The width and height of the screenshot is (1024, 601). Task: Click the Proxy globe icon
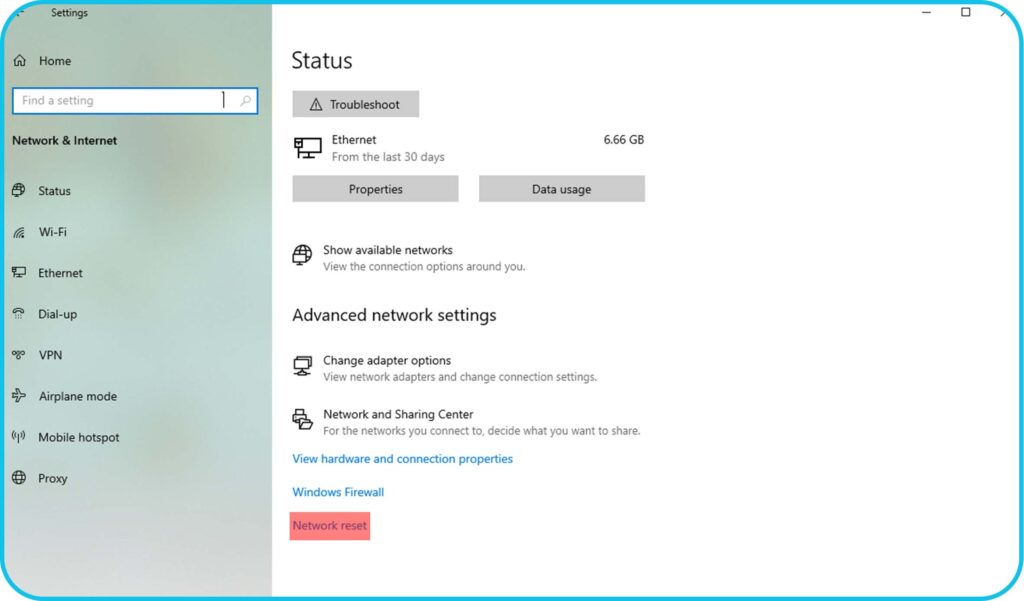(19, 478)
